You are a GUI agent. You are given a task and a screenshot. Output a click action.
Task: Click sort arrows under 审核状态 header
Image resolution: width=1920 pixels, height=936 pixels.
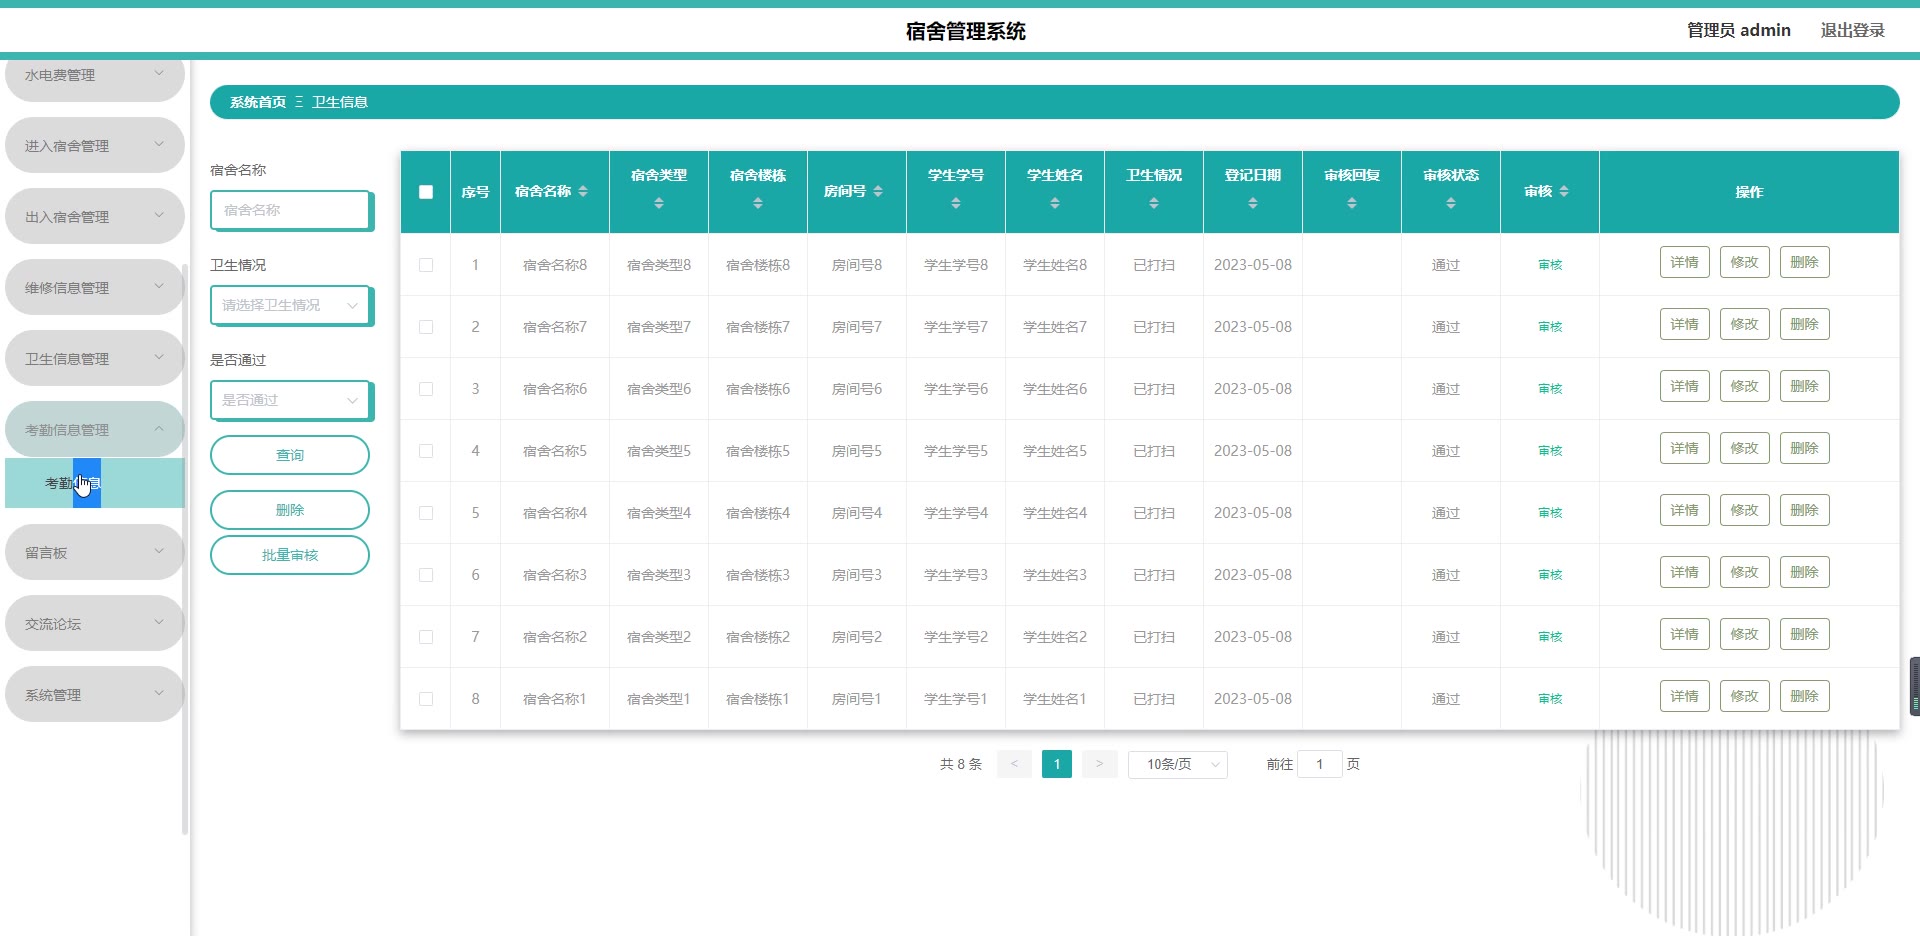pos(1450,204)
